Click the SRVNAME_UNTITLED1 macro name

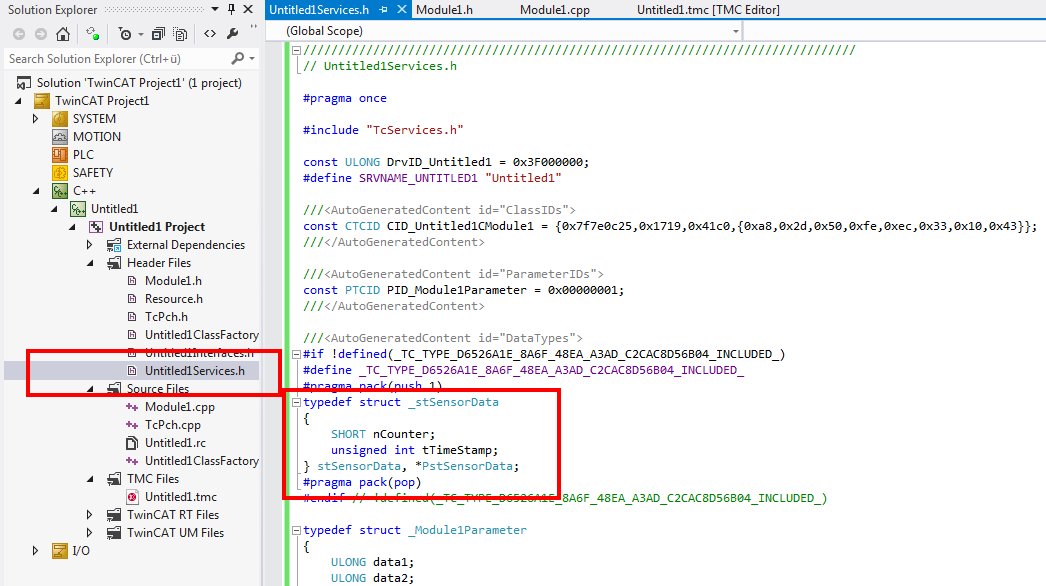pos(418,178)
